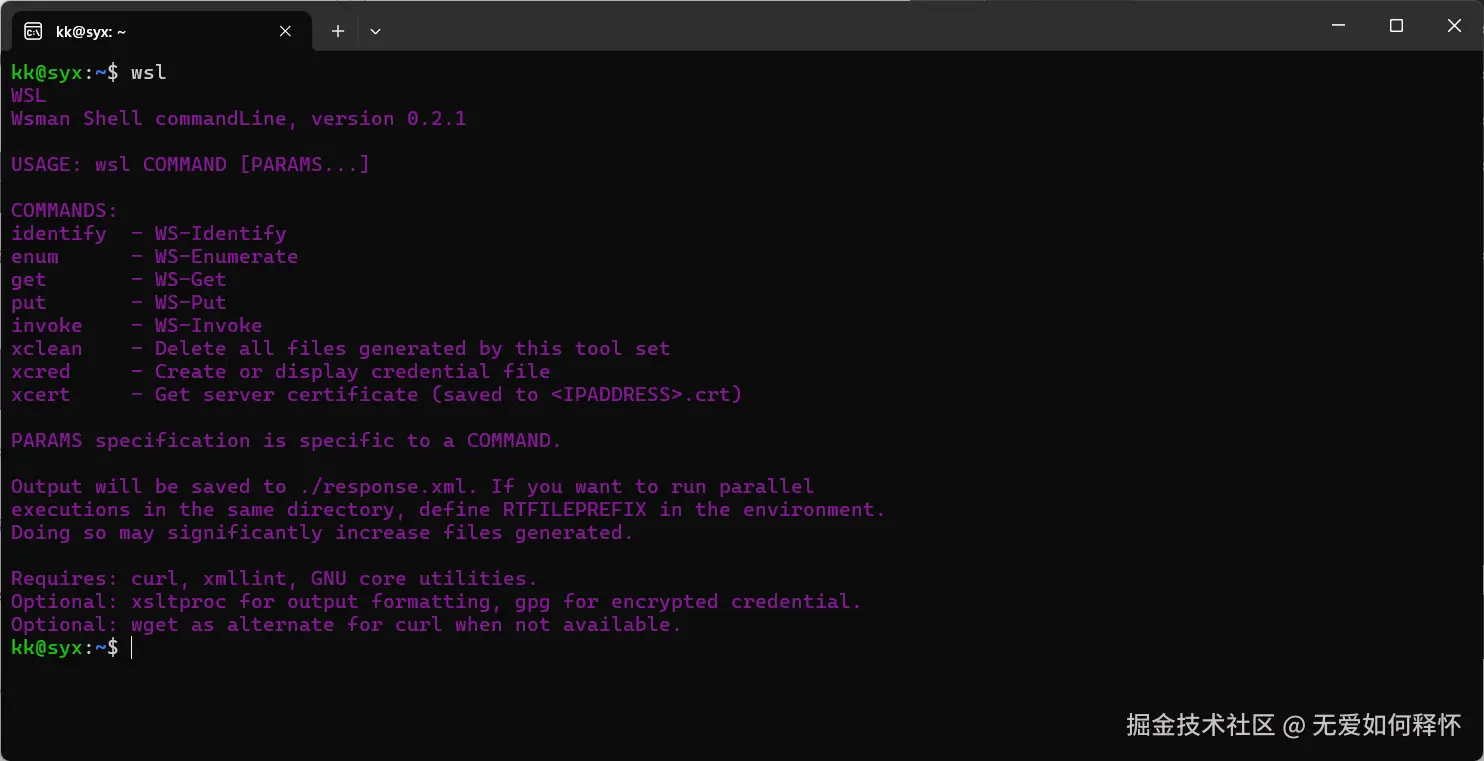Select the kk@syx: ~ tab title
Viewport: 1484px width, 761px height.
(91, 31)
